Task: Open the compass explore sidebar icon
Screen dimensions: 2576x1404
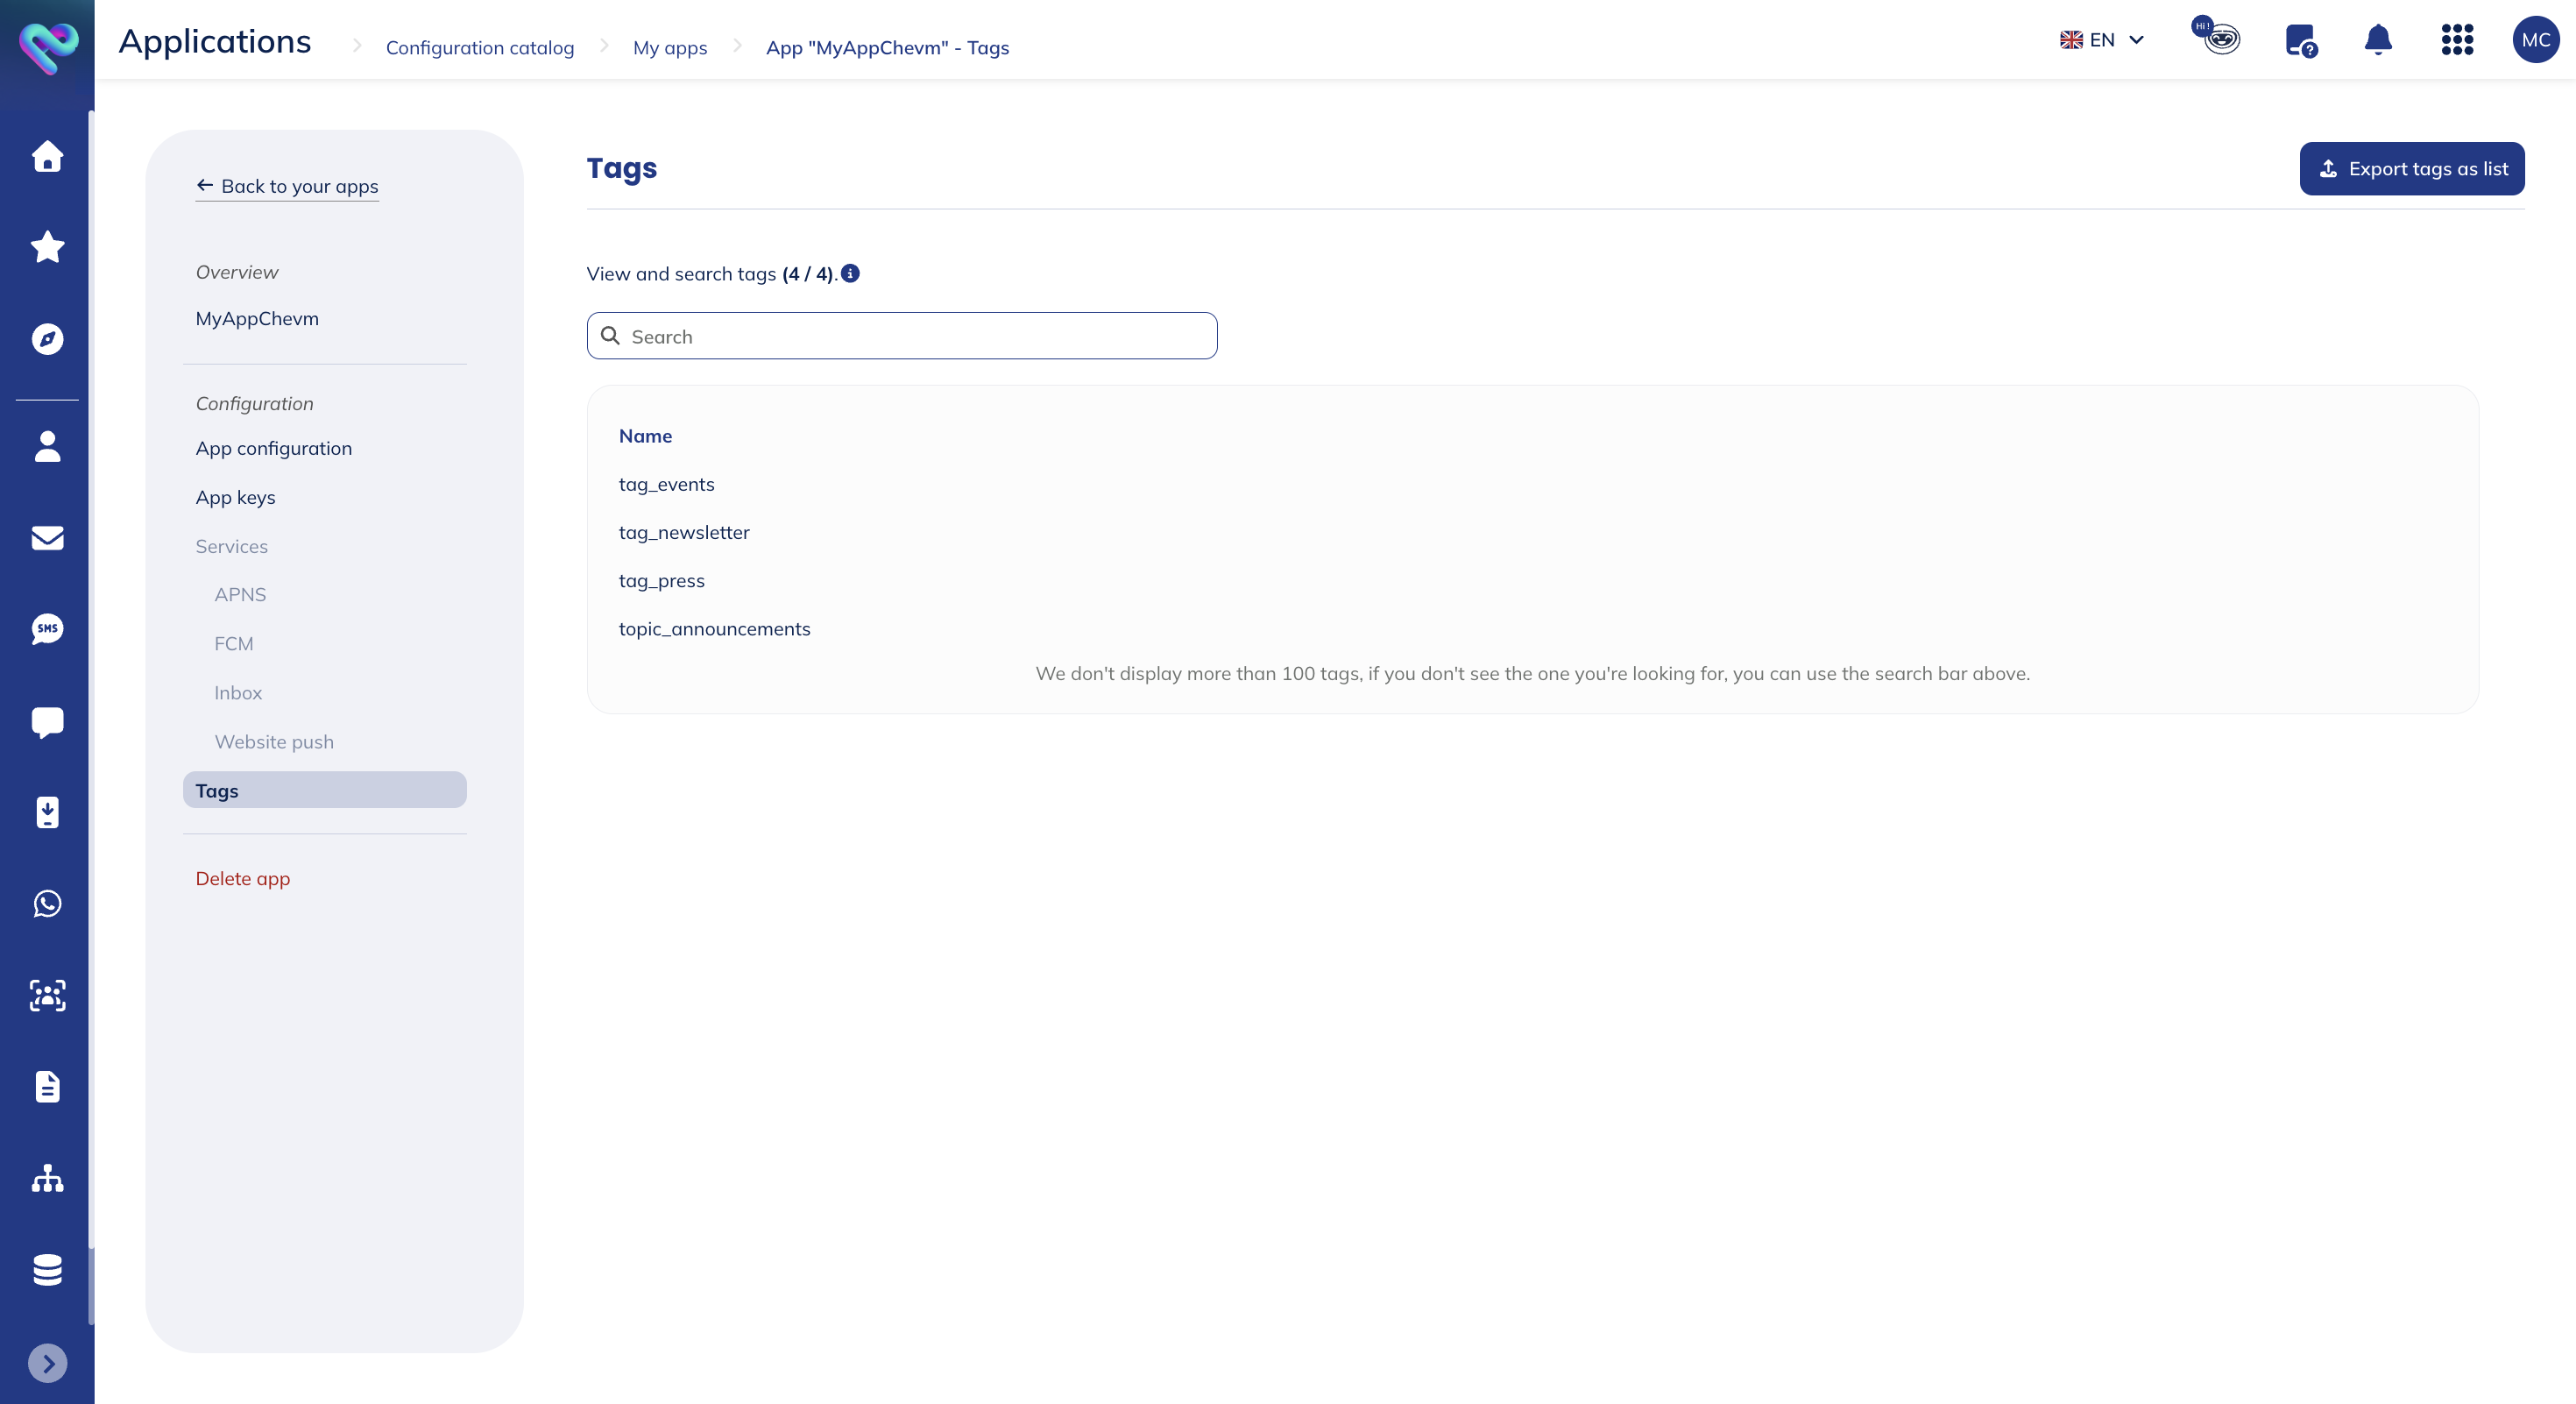Action: pos(47,339)
